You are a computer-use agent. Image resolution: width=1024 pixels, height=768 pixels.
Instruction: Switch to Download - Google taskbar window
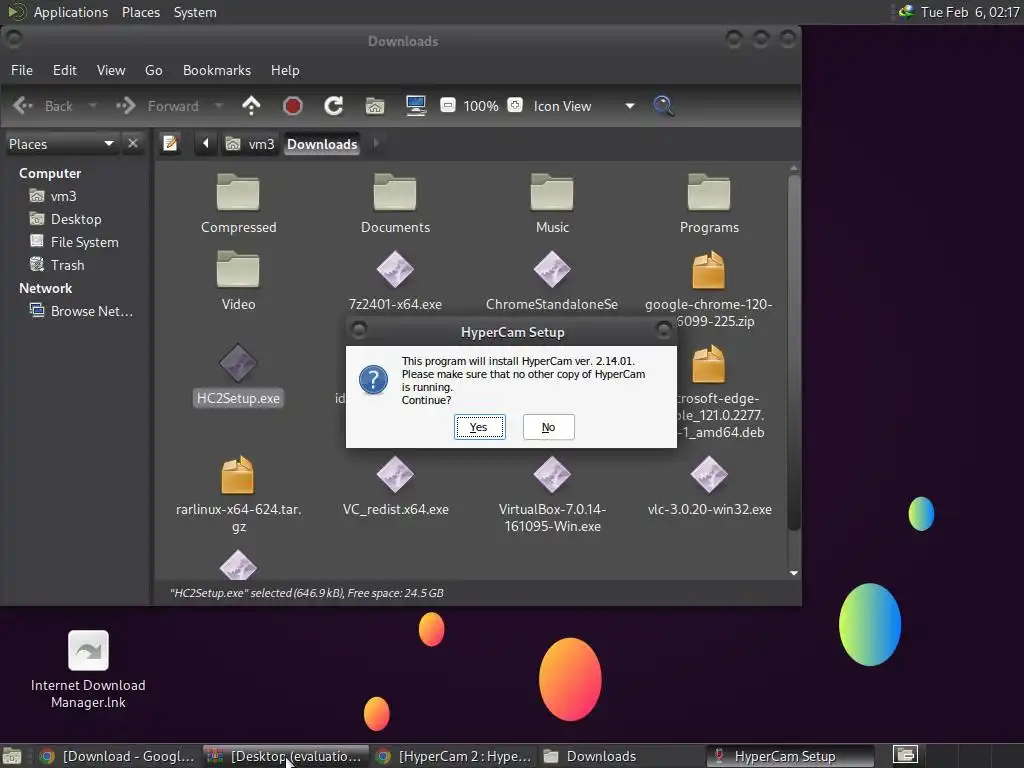(118, 756)
